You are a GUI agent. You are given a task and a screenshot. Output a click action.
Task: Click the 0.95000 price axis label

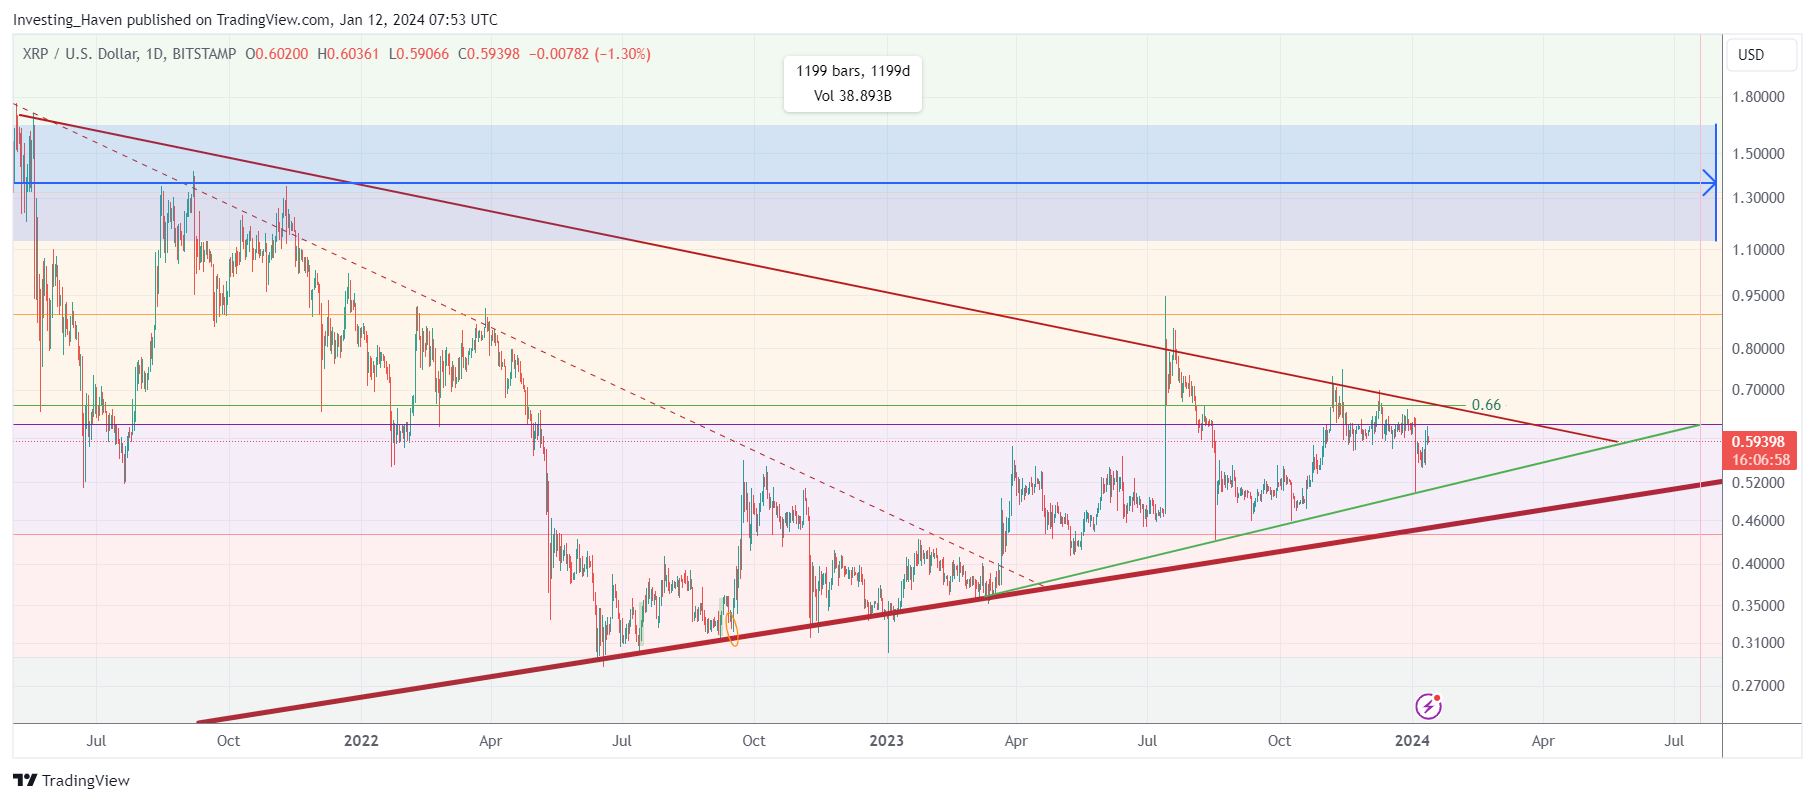pyautogui.click(x=1758, y=296)
